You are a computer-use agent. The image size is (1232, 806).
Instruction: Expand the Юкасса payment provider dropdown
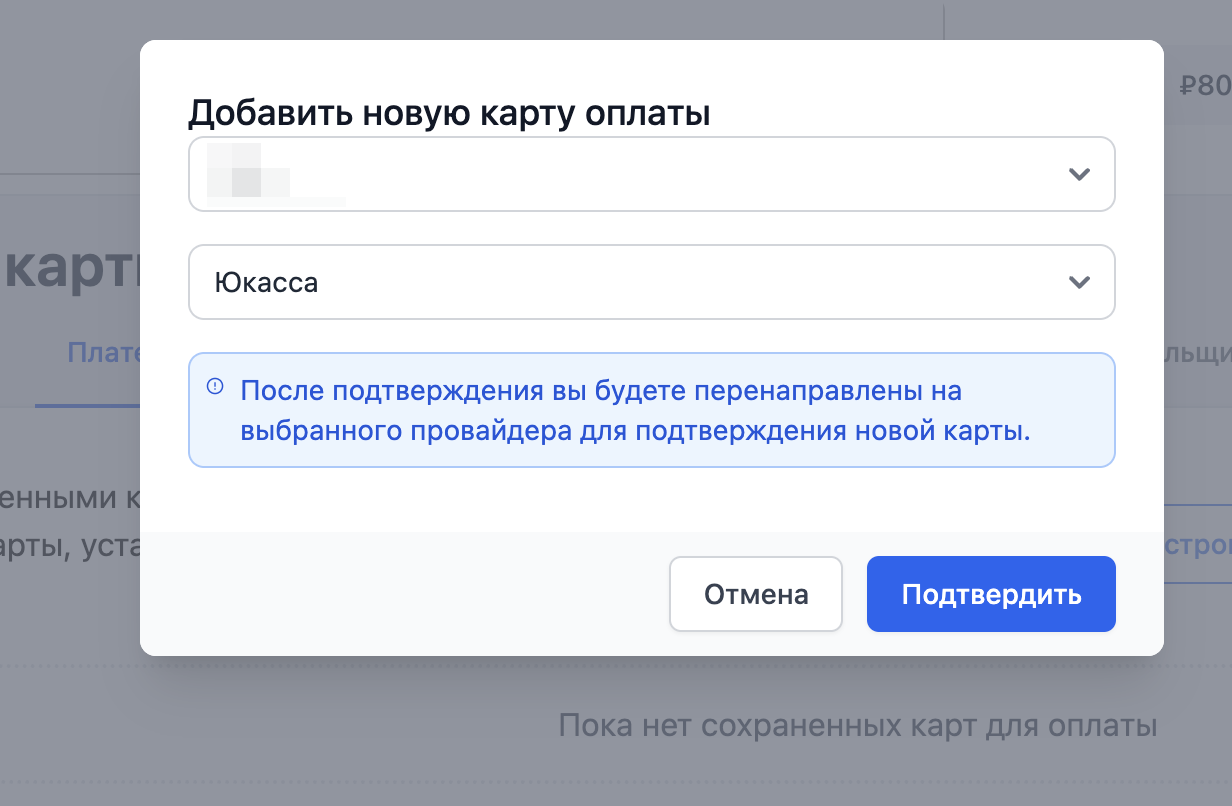point(650,282)
